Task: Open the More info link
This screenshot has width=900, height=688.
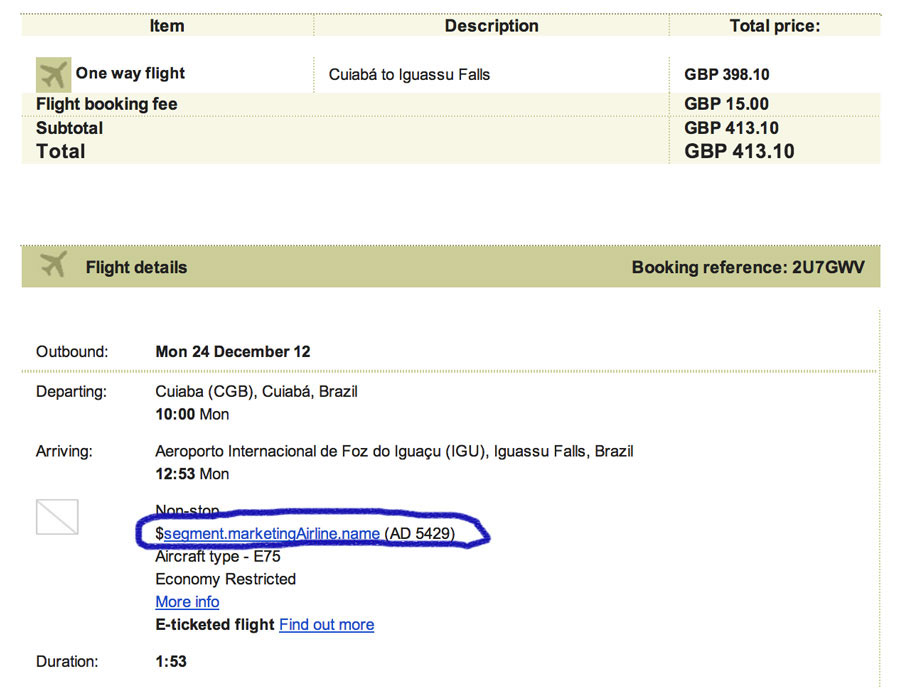Action: click(187, 602)
